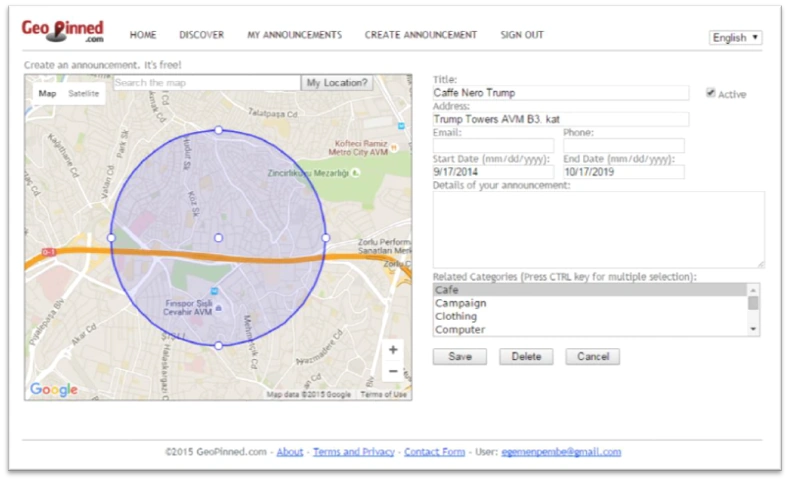Go to the HOME menu
The width and height of the screenshot is (789, 481).
(x=143, y=35)
